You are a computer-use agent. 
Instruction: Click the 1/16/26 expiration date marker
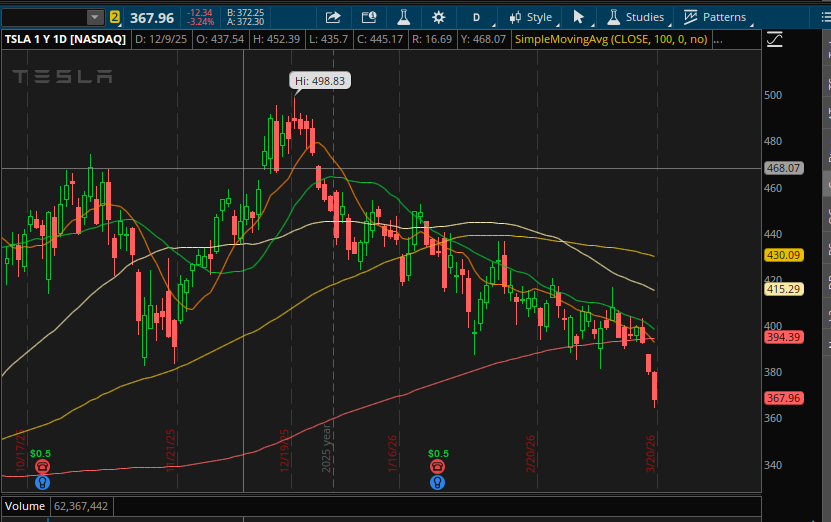pyautogui.click(x=393, y=453)
